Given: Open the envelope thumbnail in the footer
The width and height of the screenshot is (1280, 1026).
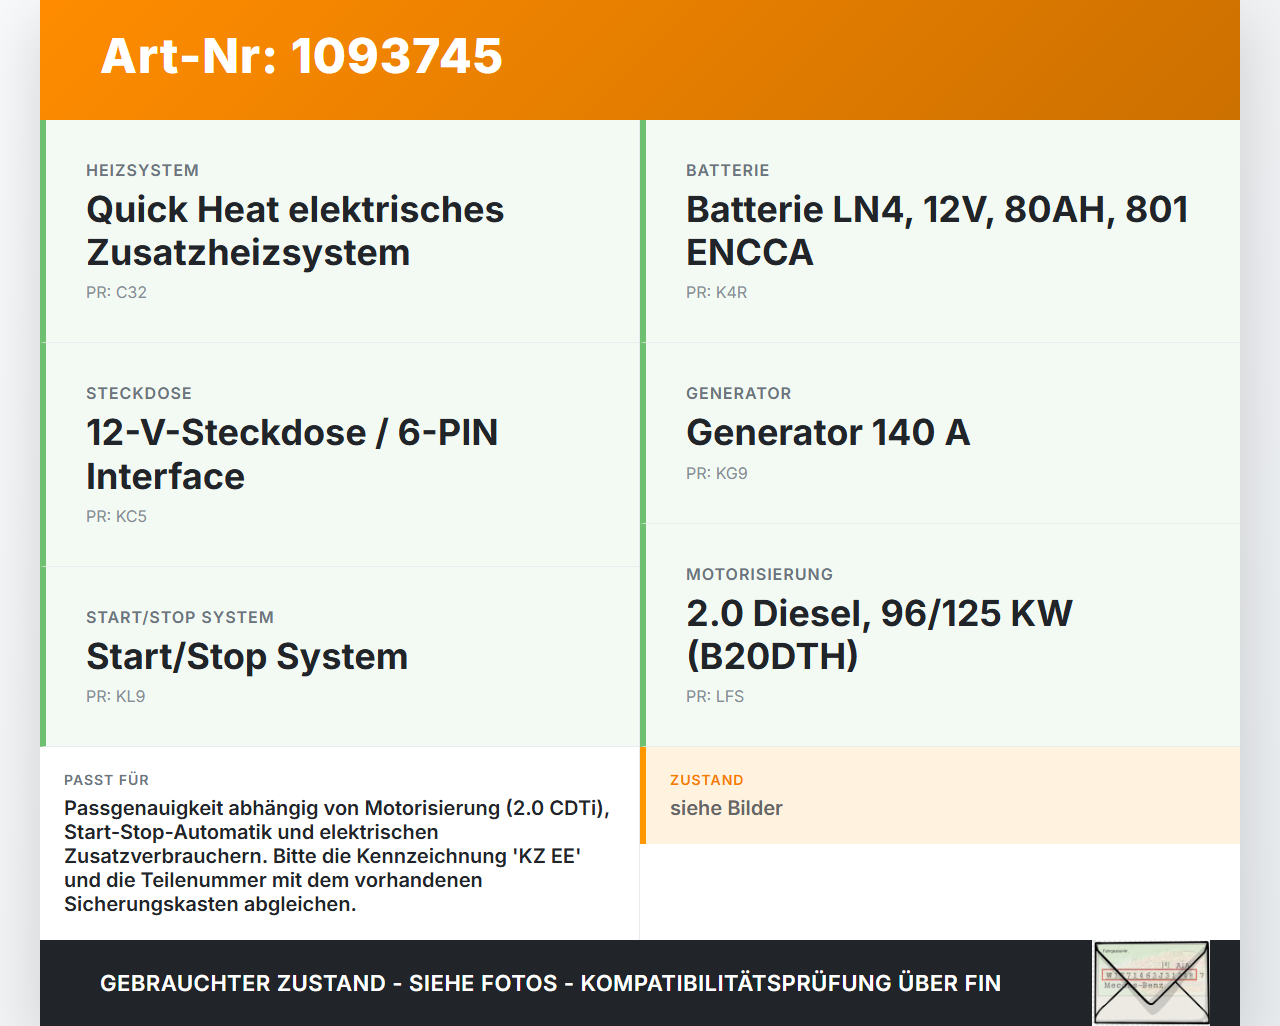Looking at the screenshot, I should pyautogui.click(x=1151, y=983).
